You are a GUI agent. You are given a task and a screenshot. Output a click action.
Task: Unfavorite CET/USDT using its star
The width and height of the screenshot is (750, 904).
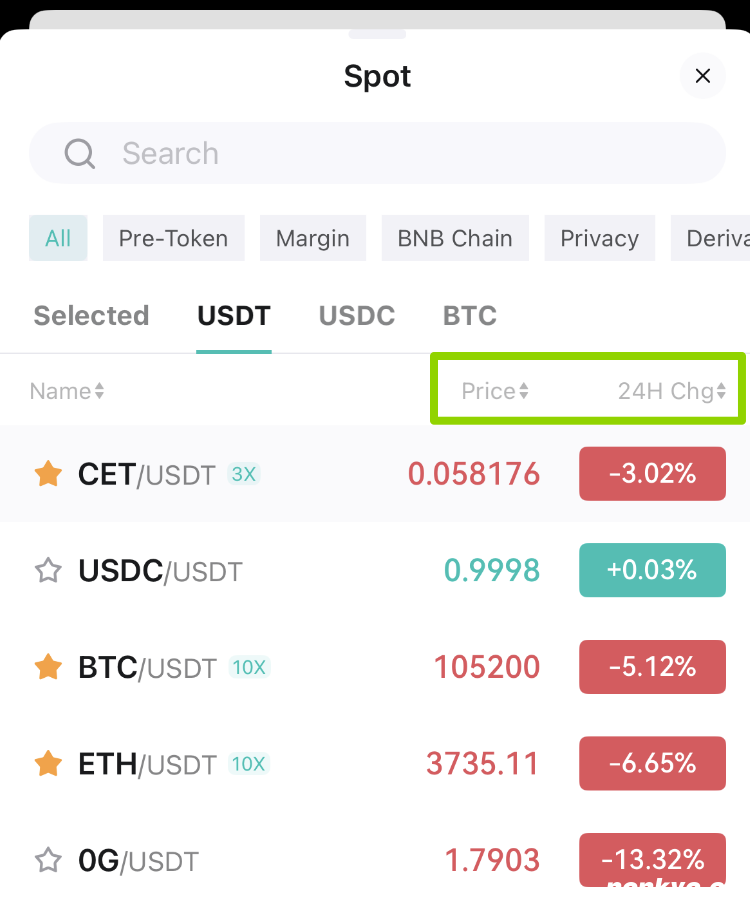point(48,474)
